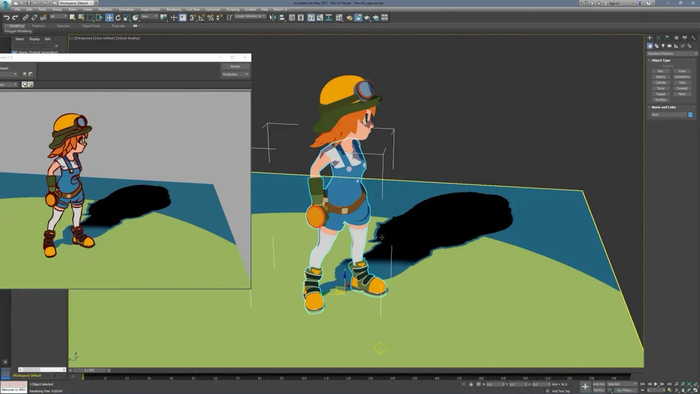Image resolution: width=700 pixels, height=394 pixels.
Task: Open the Render Setup icon
Action: point(349,17)
